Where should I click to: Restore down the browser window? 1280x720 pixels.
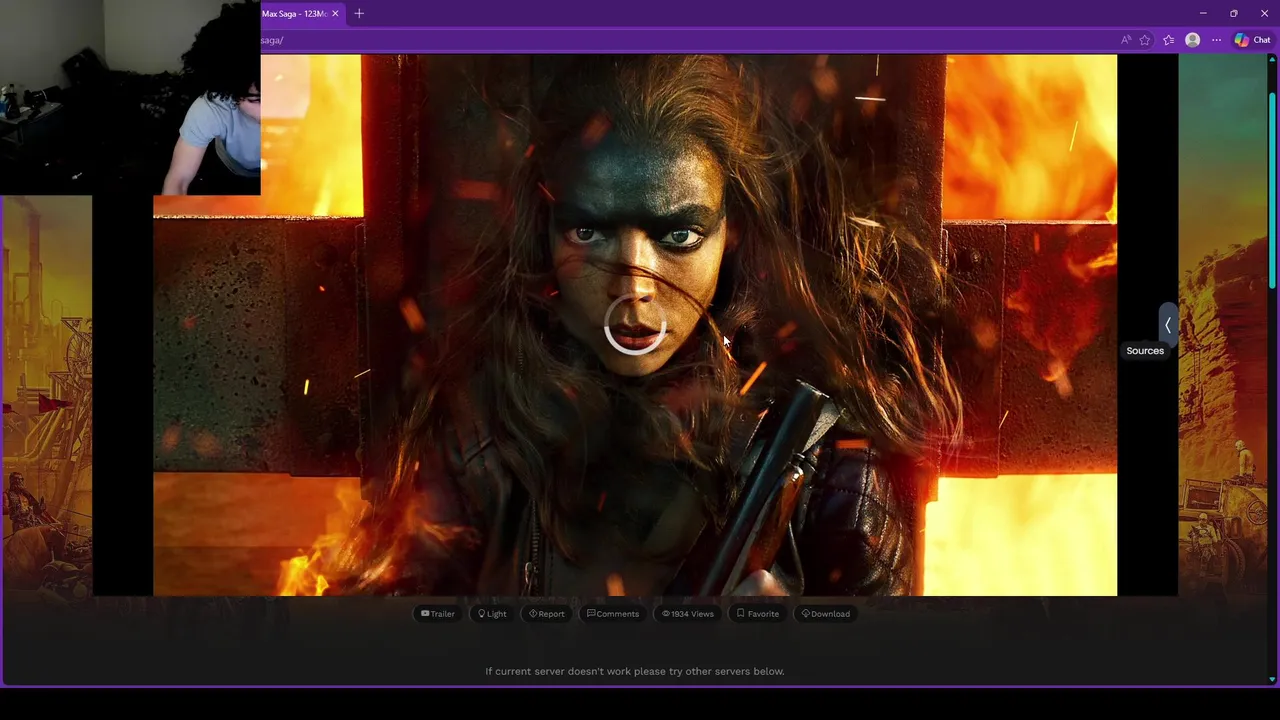(x=1233, y=13)
